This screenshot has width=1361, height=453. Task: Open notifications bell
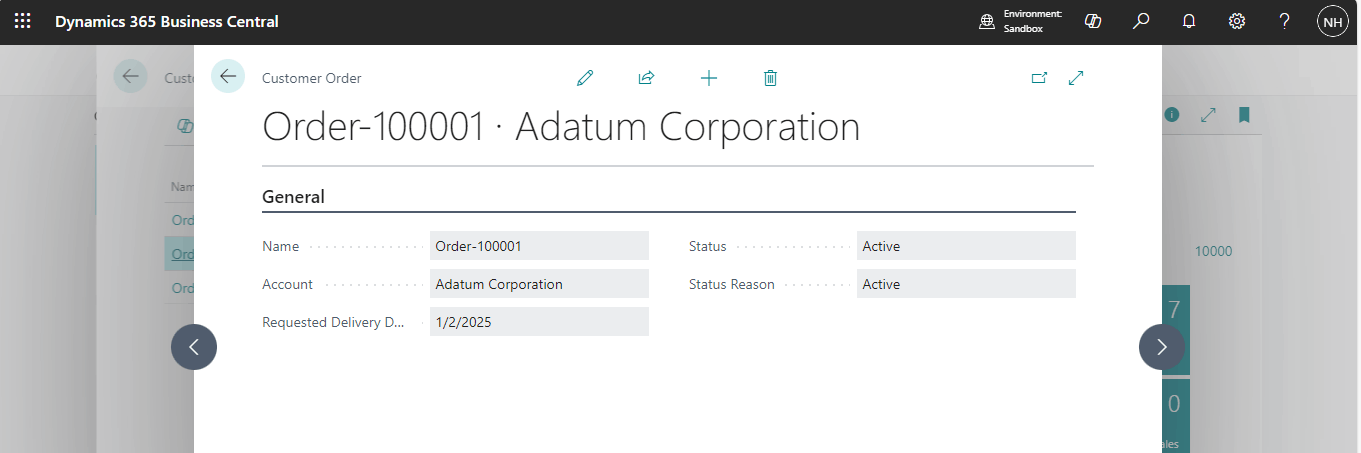[1189, 21]
